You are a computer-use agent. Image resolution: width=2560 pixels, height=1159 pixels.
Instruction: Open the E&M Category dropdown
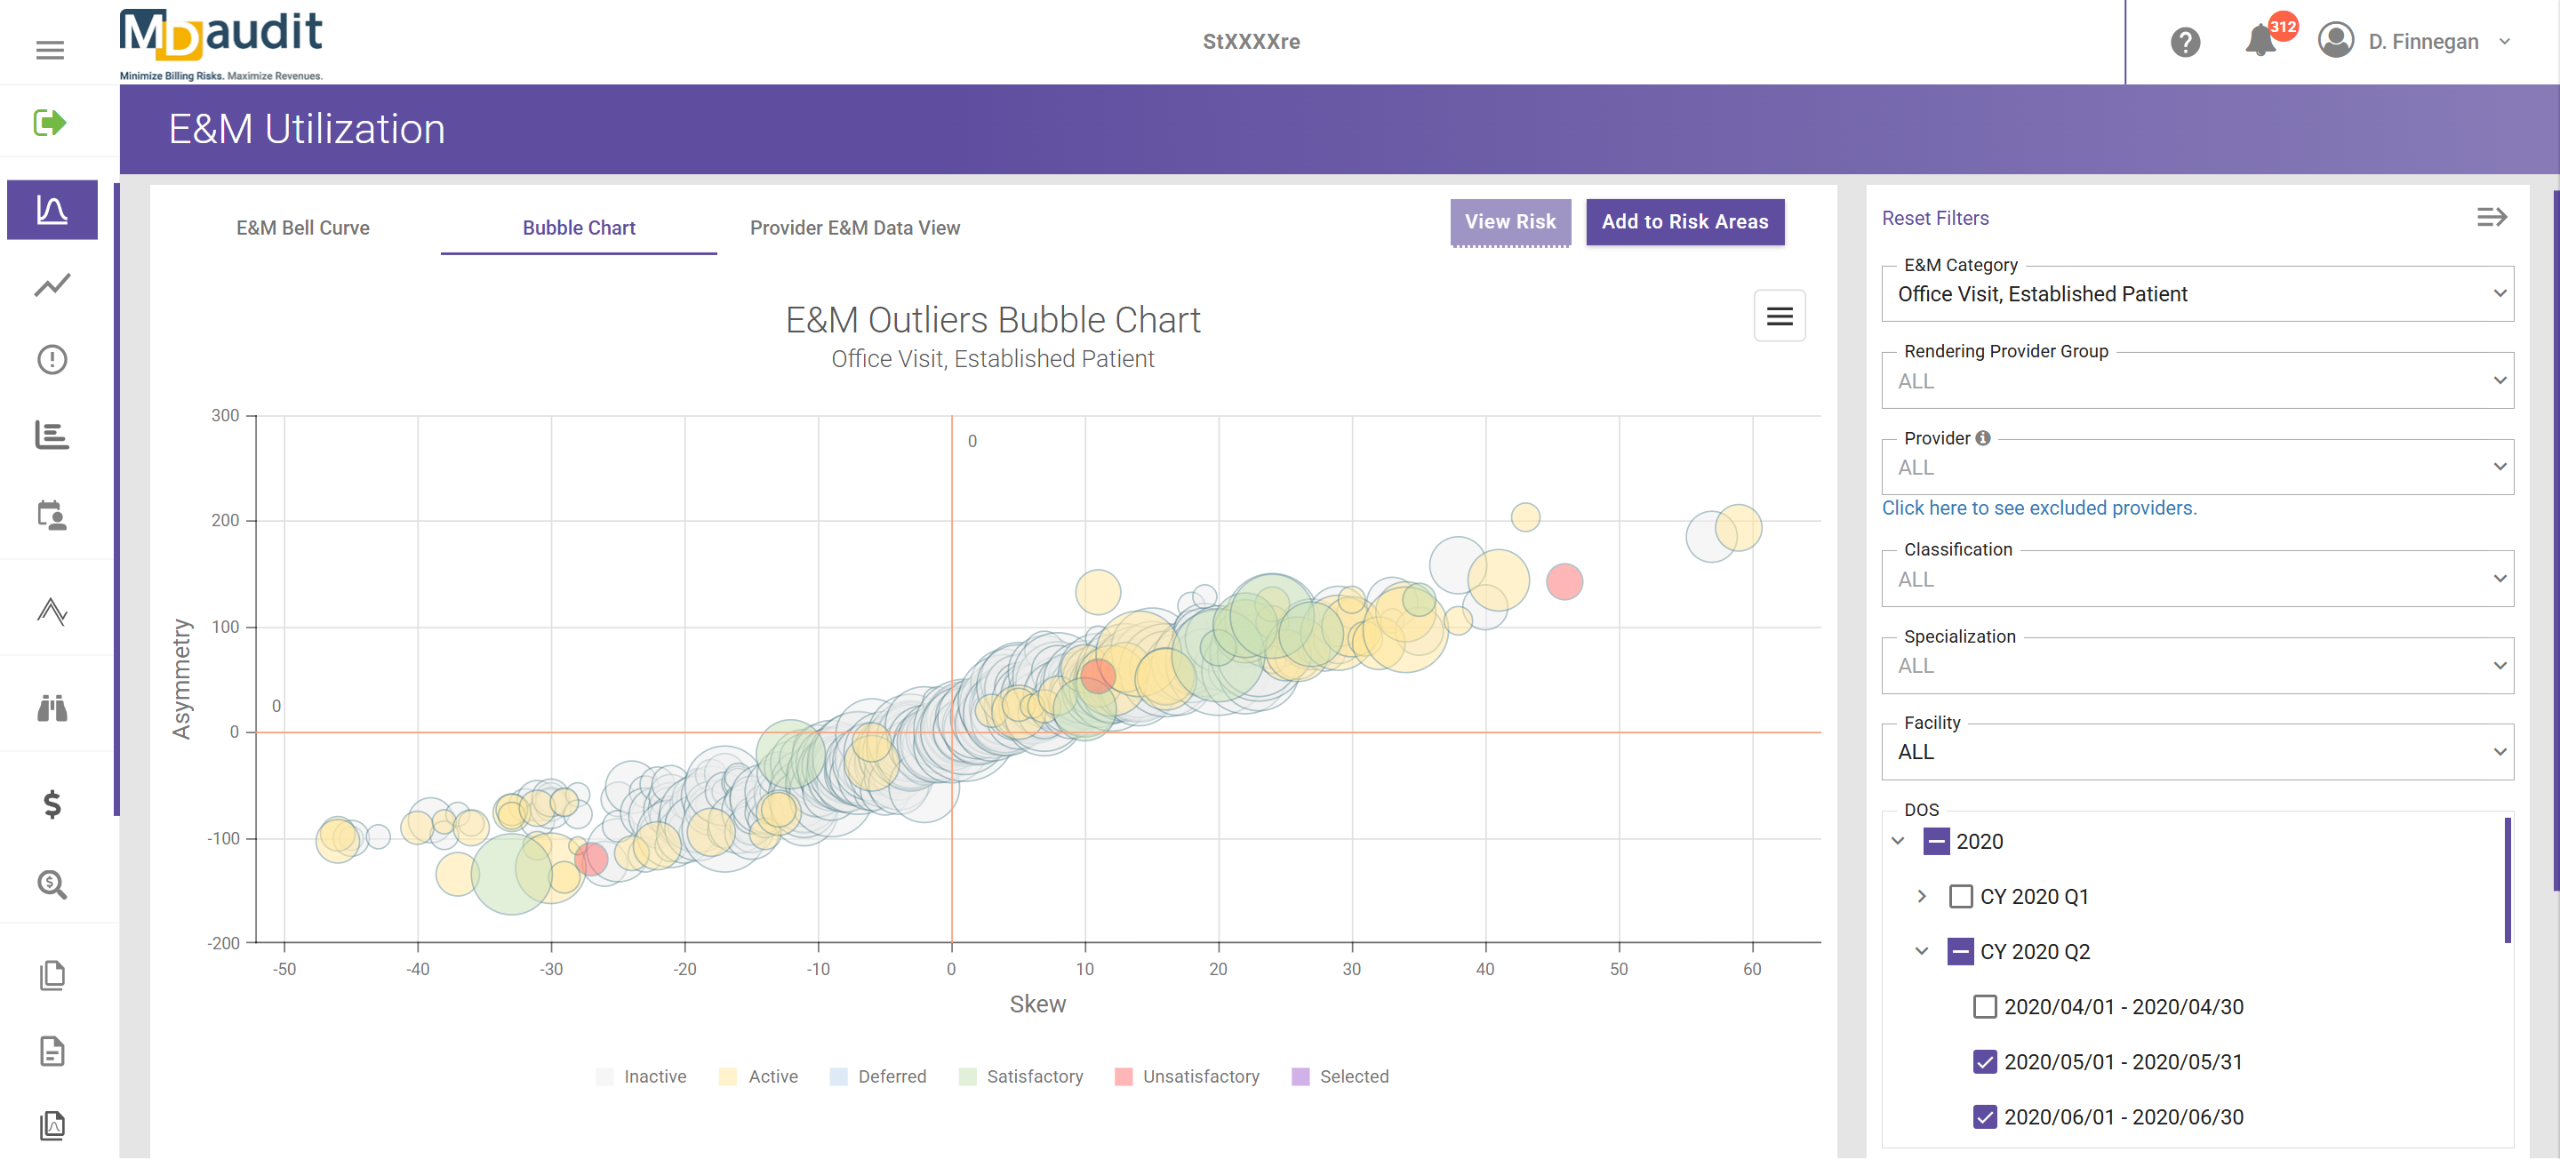(x=2197, y=294)
